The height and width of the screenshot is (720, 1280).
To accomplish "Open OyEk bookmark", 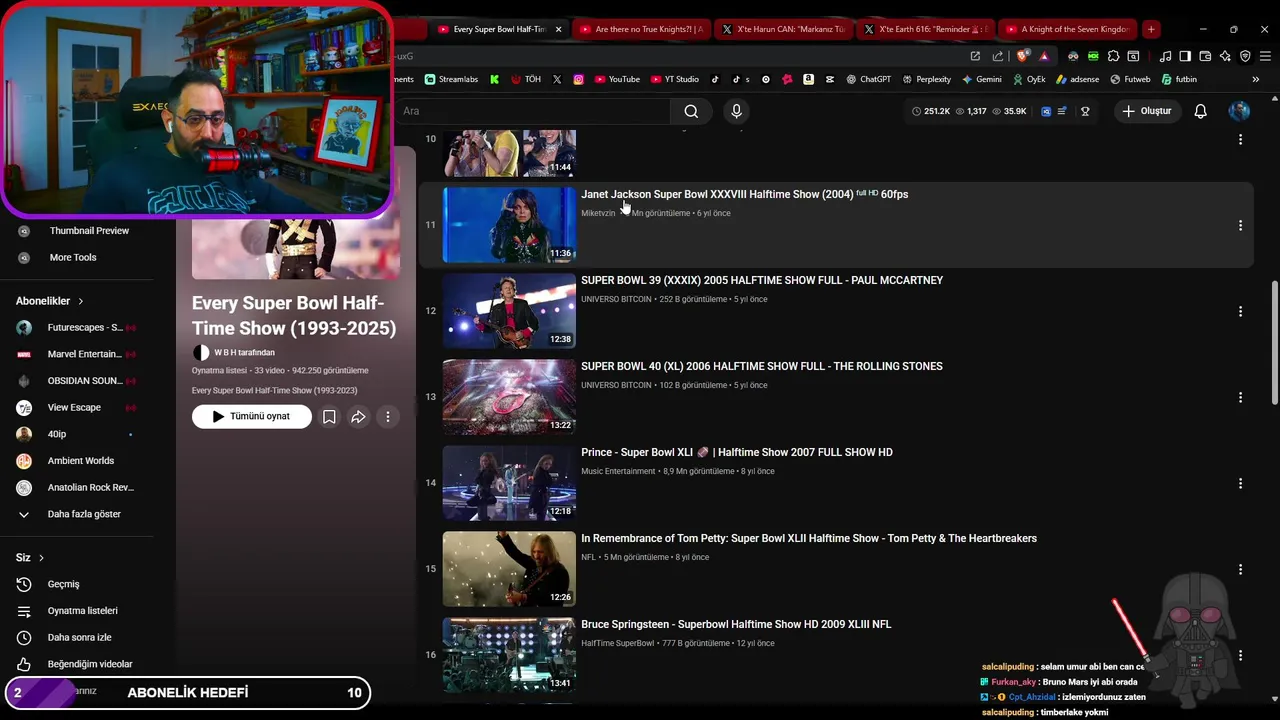I will click(x=1029, y=79).
